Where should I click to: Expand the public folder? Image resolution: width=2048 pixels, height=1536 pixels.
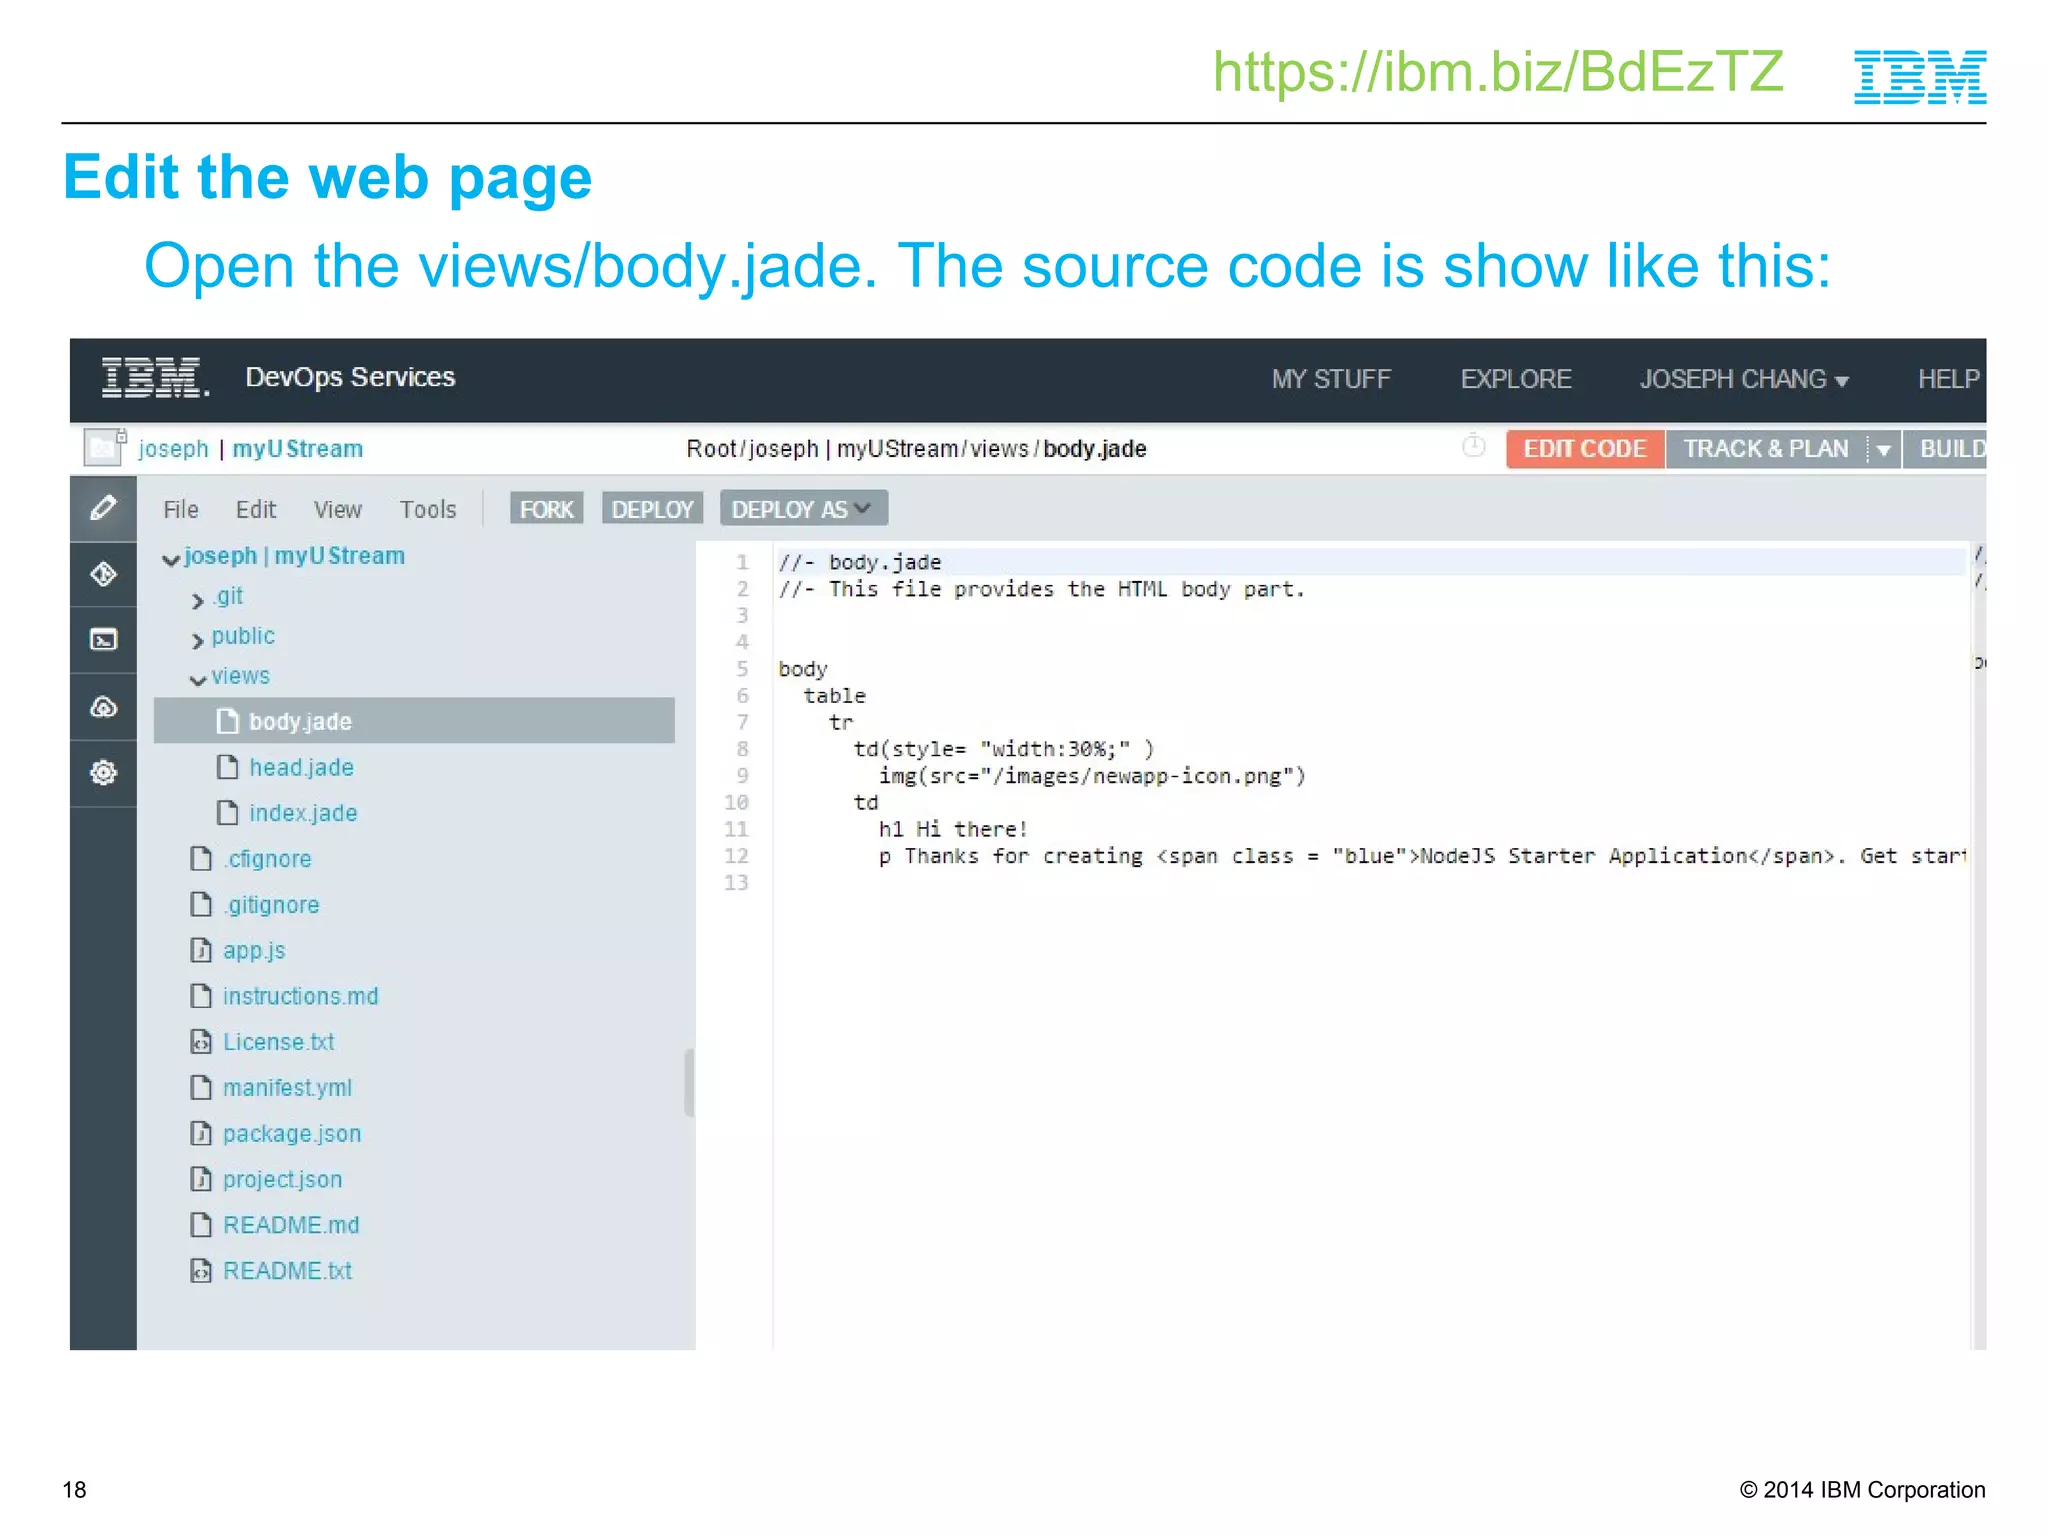(x=197, y=640)
